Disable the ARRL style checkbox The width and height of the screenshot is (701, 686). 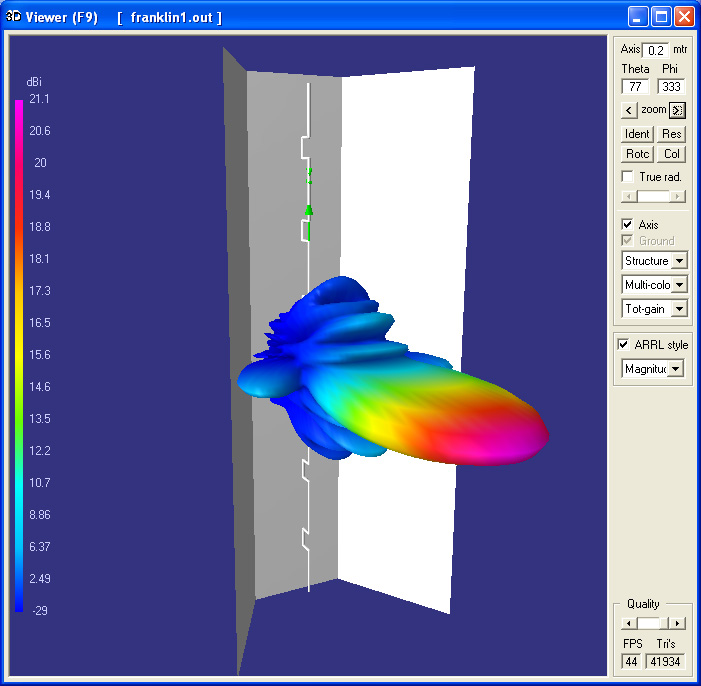(623, 344)
